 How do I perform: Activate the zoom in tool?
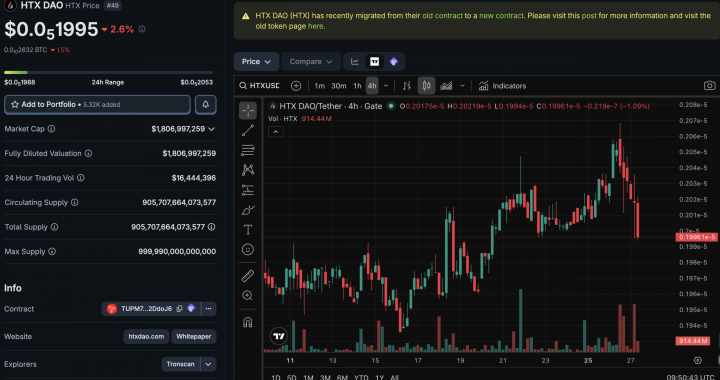(248, 296)
